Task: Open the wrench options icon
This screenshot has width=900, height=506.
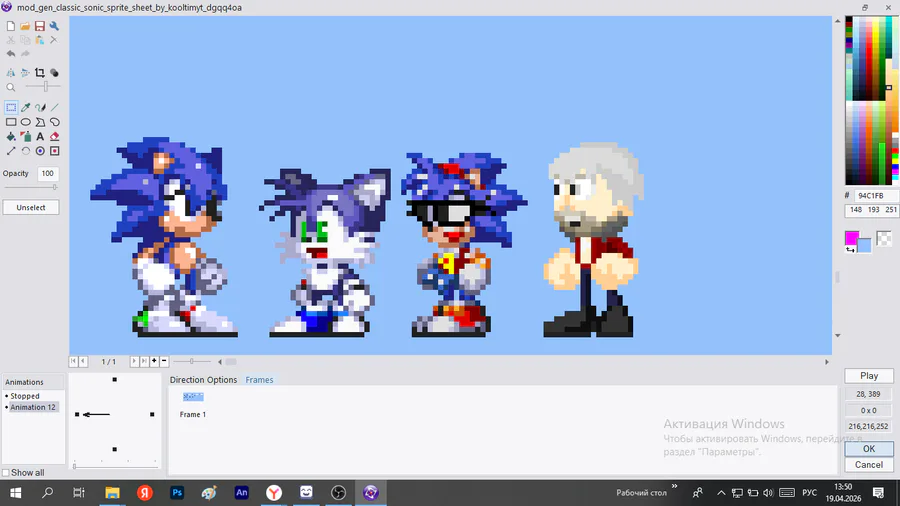Action: point(54,26)
